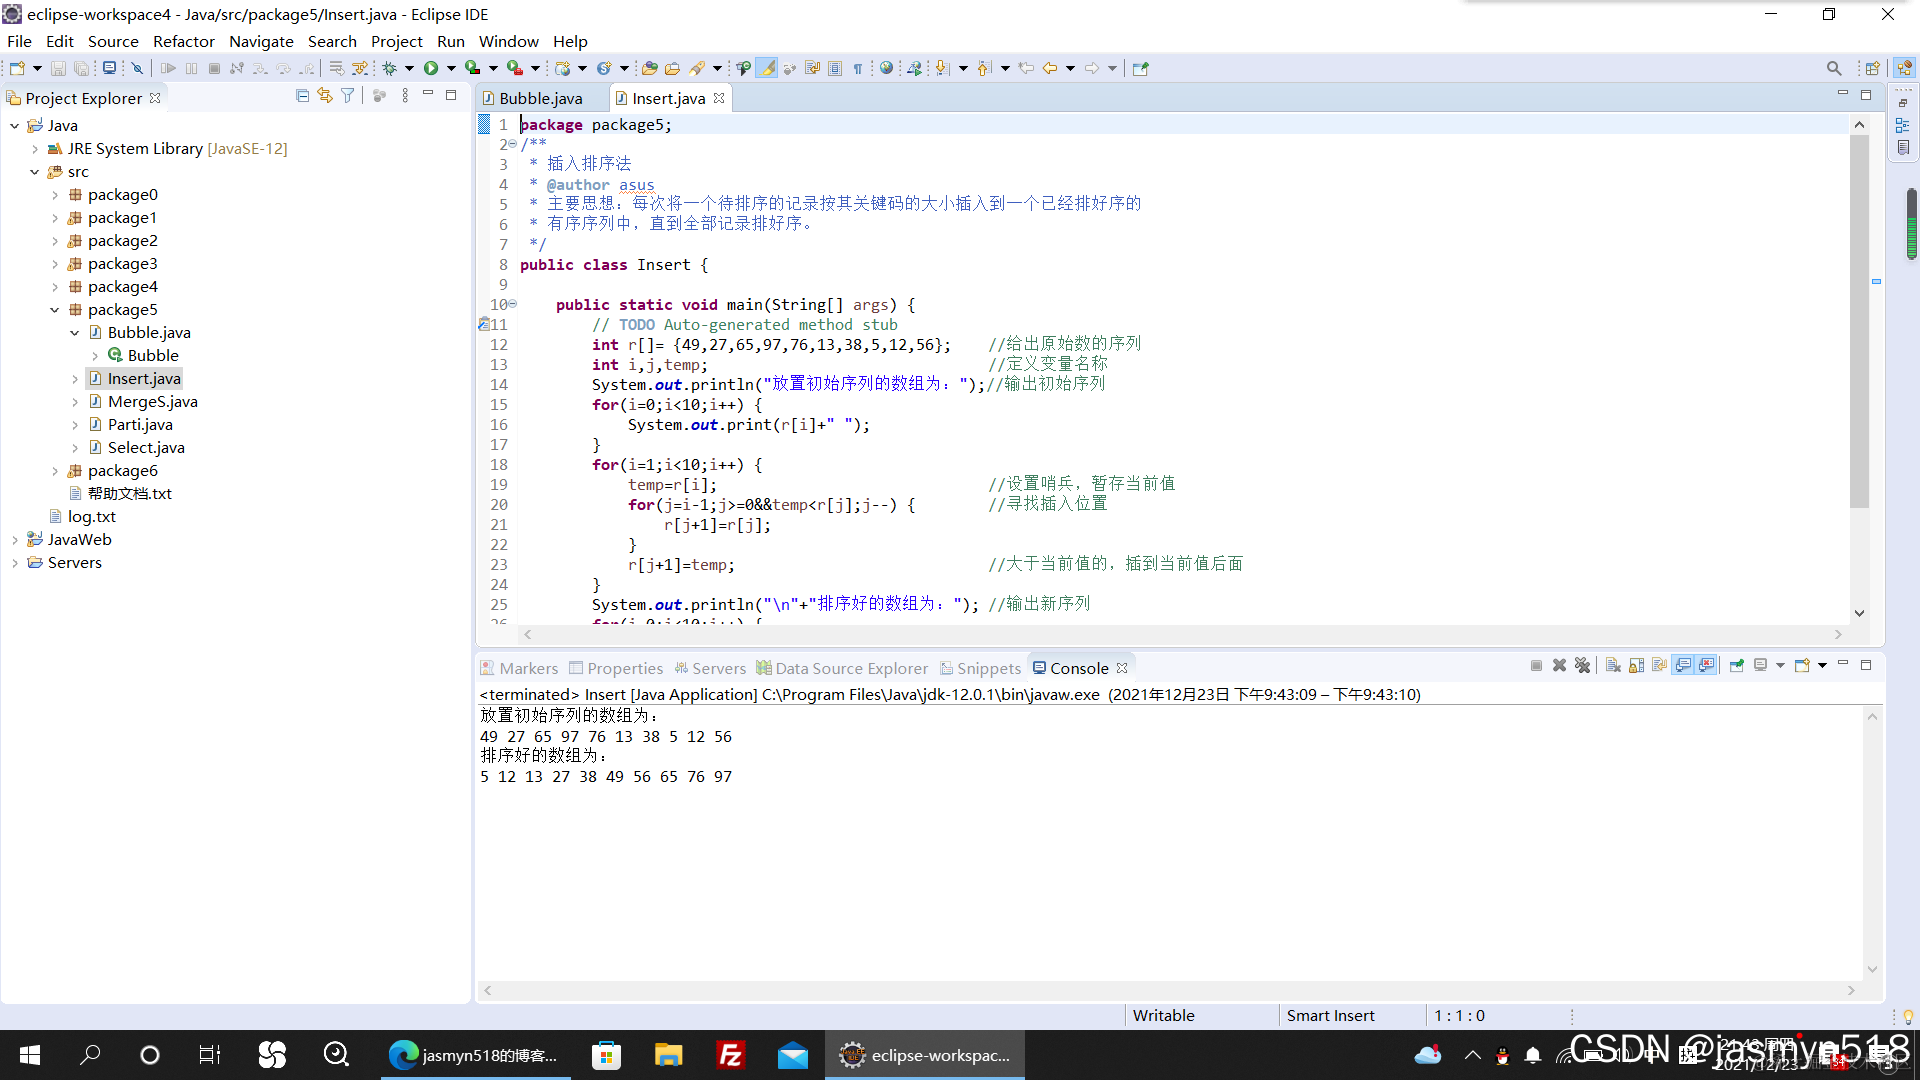Clear the Console output
Image resolution: width=1920 pixels, height=1080 pixels.
point(1612,666)
